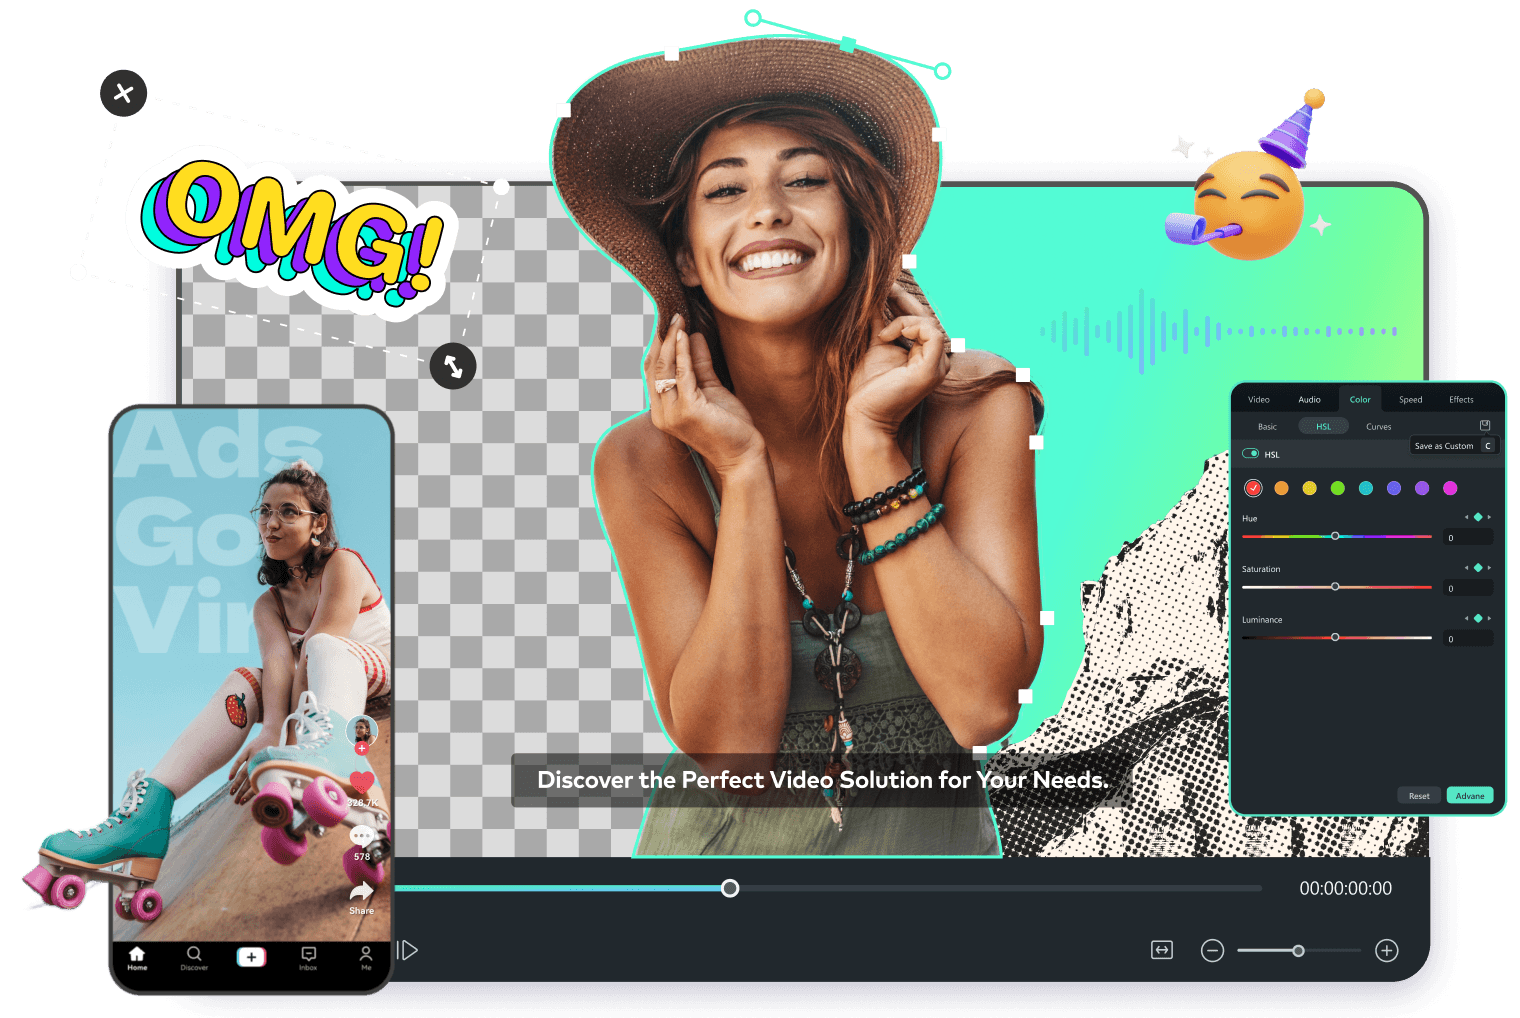Viewport: 1520px width, 1018px height.
Task: Click the Hue value input field
Action: (1468, 537)
